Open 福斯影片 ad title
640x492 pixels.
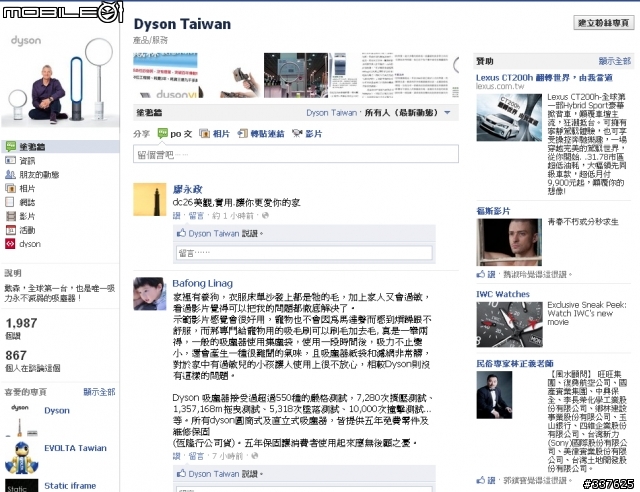coord(493,211)
